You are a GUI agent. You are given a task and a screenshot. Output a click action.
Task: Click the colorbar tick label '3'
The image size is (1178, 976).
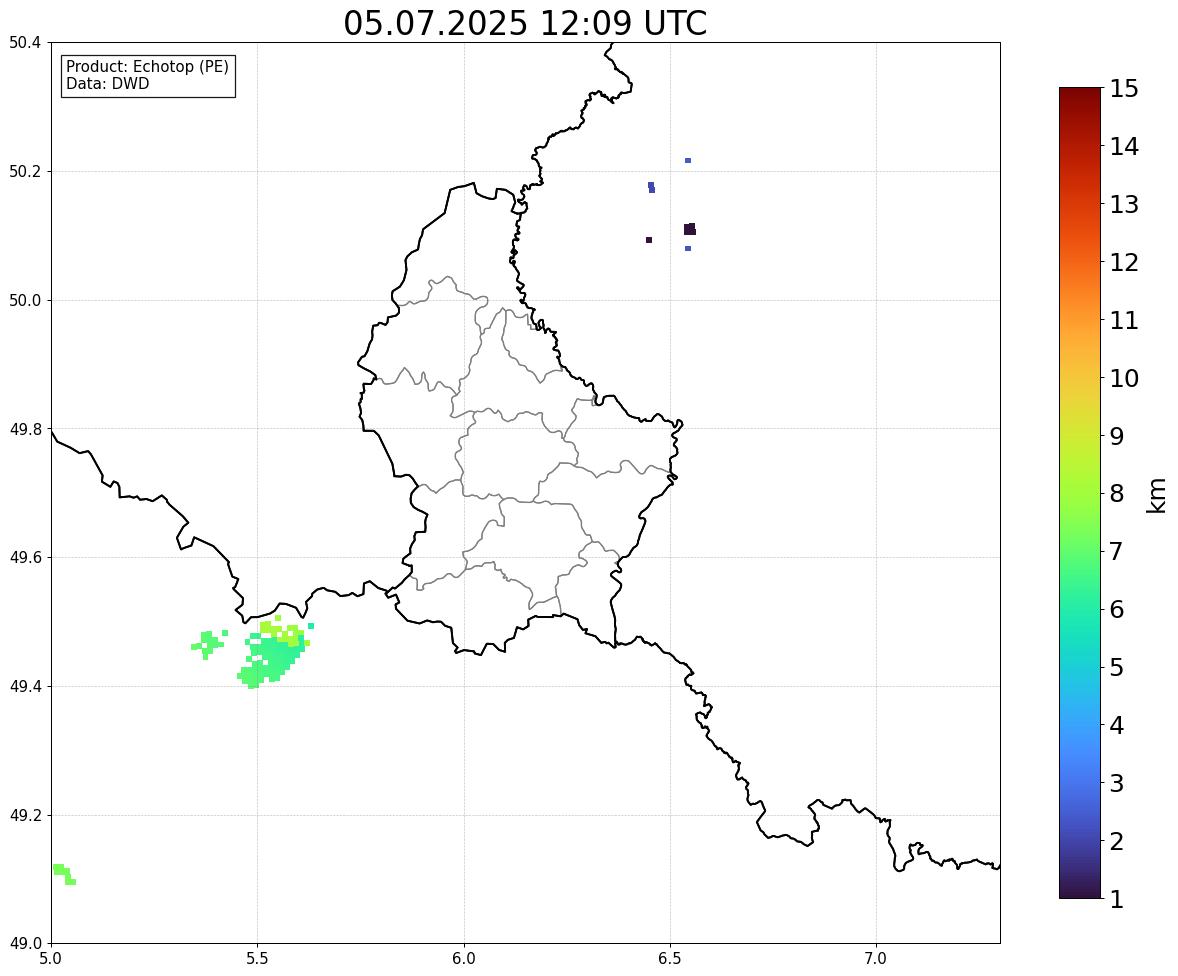pos(1116,783)
